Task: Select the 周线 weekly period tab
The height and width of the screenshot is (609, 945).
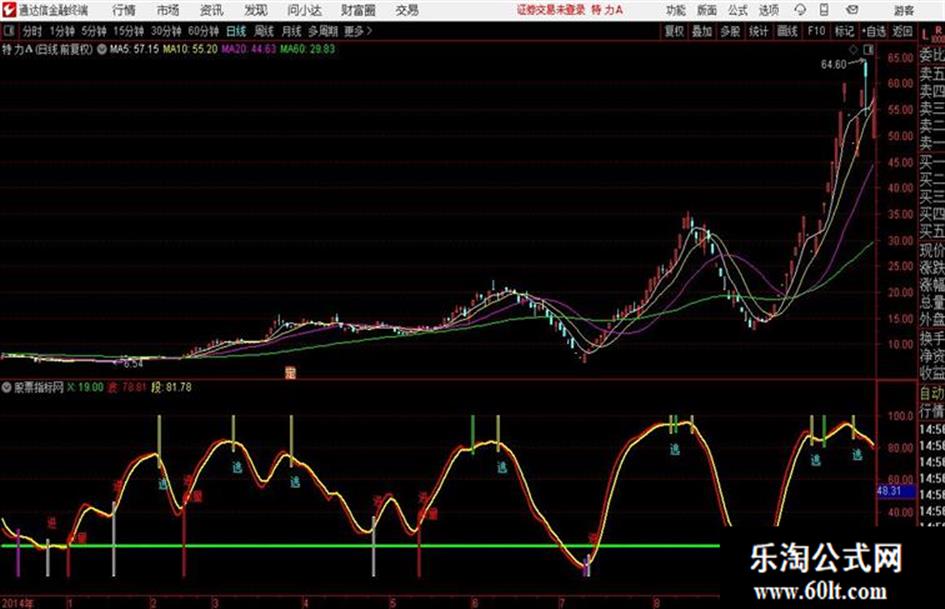Action: point(264,31)
